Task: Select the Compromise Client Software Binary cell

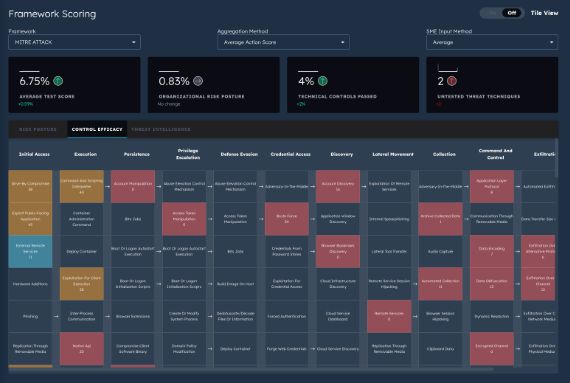Action: 133,348
